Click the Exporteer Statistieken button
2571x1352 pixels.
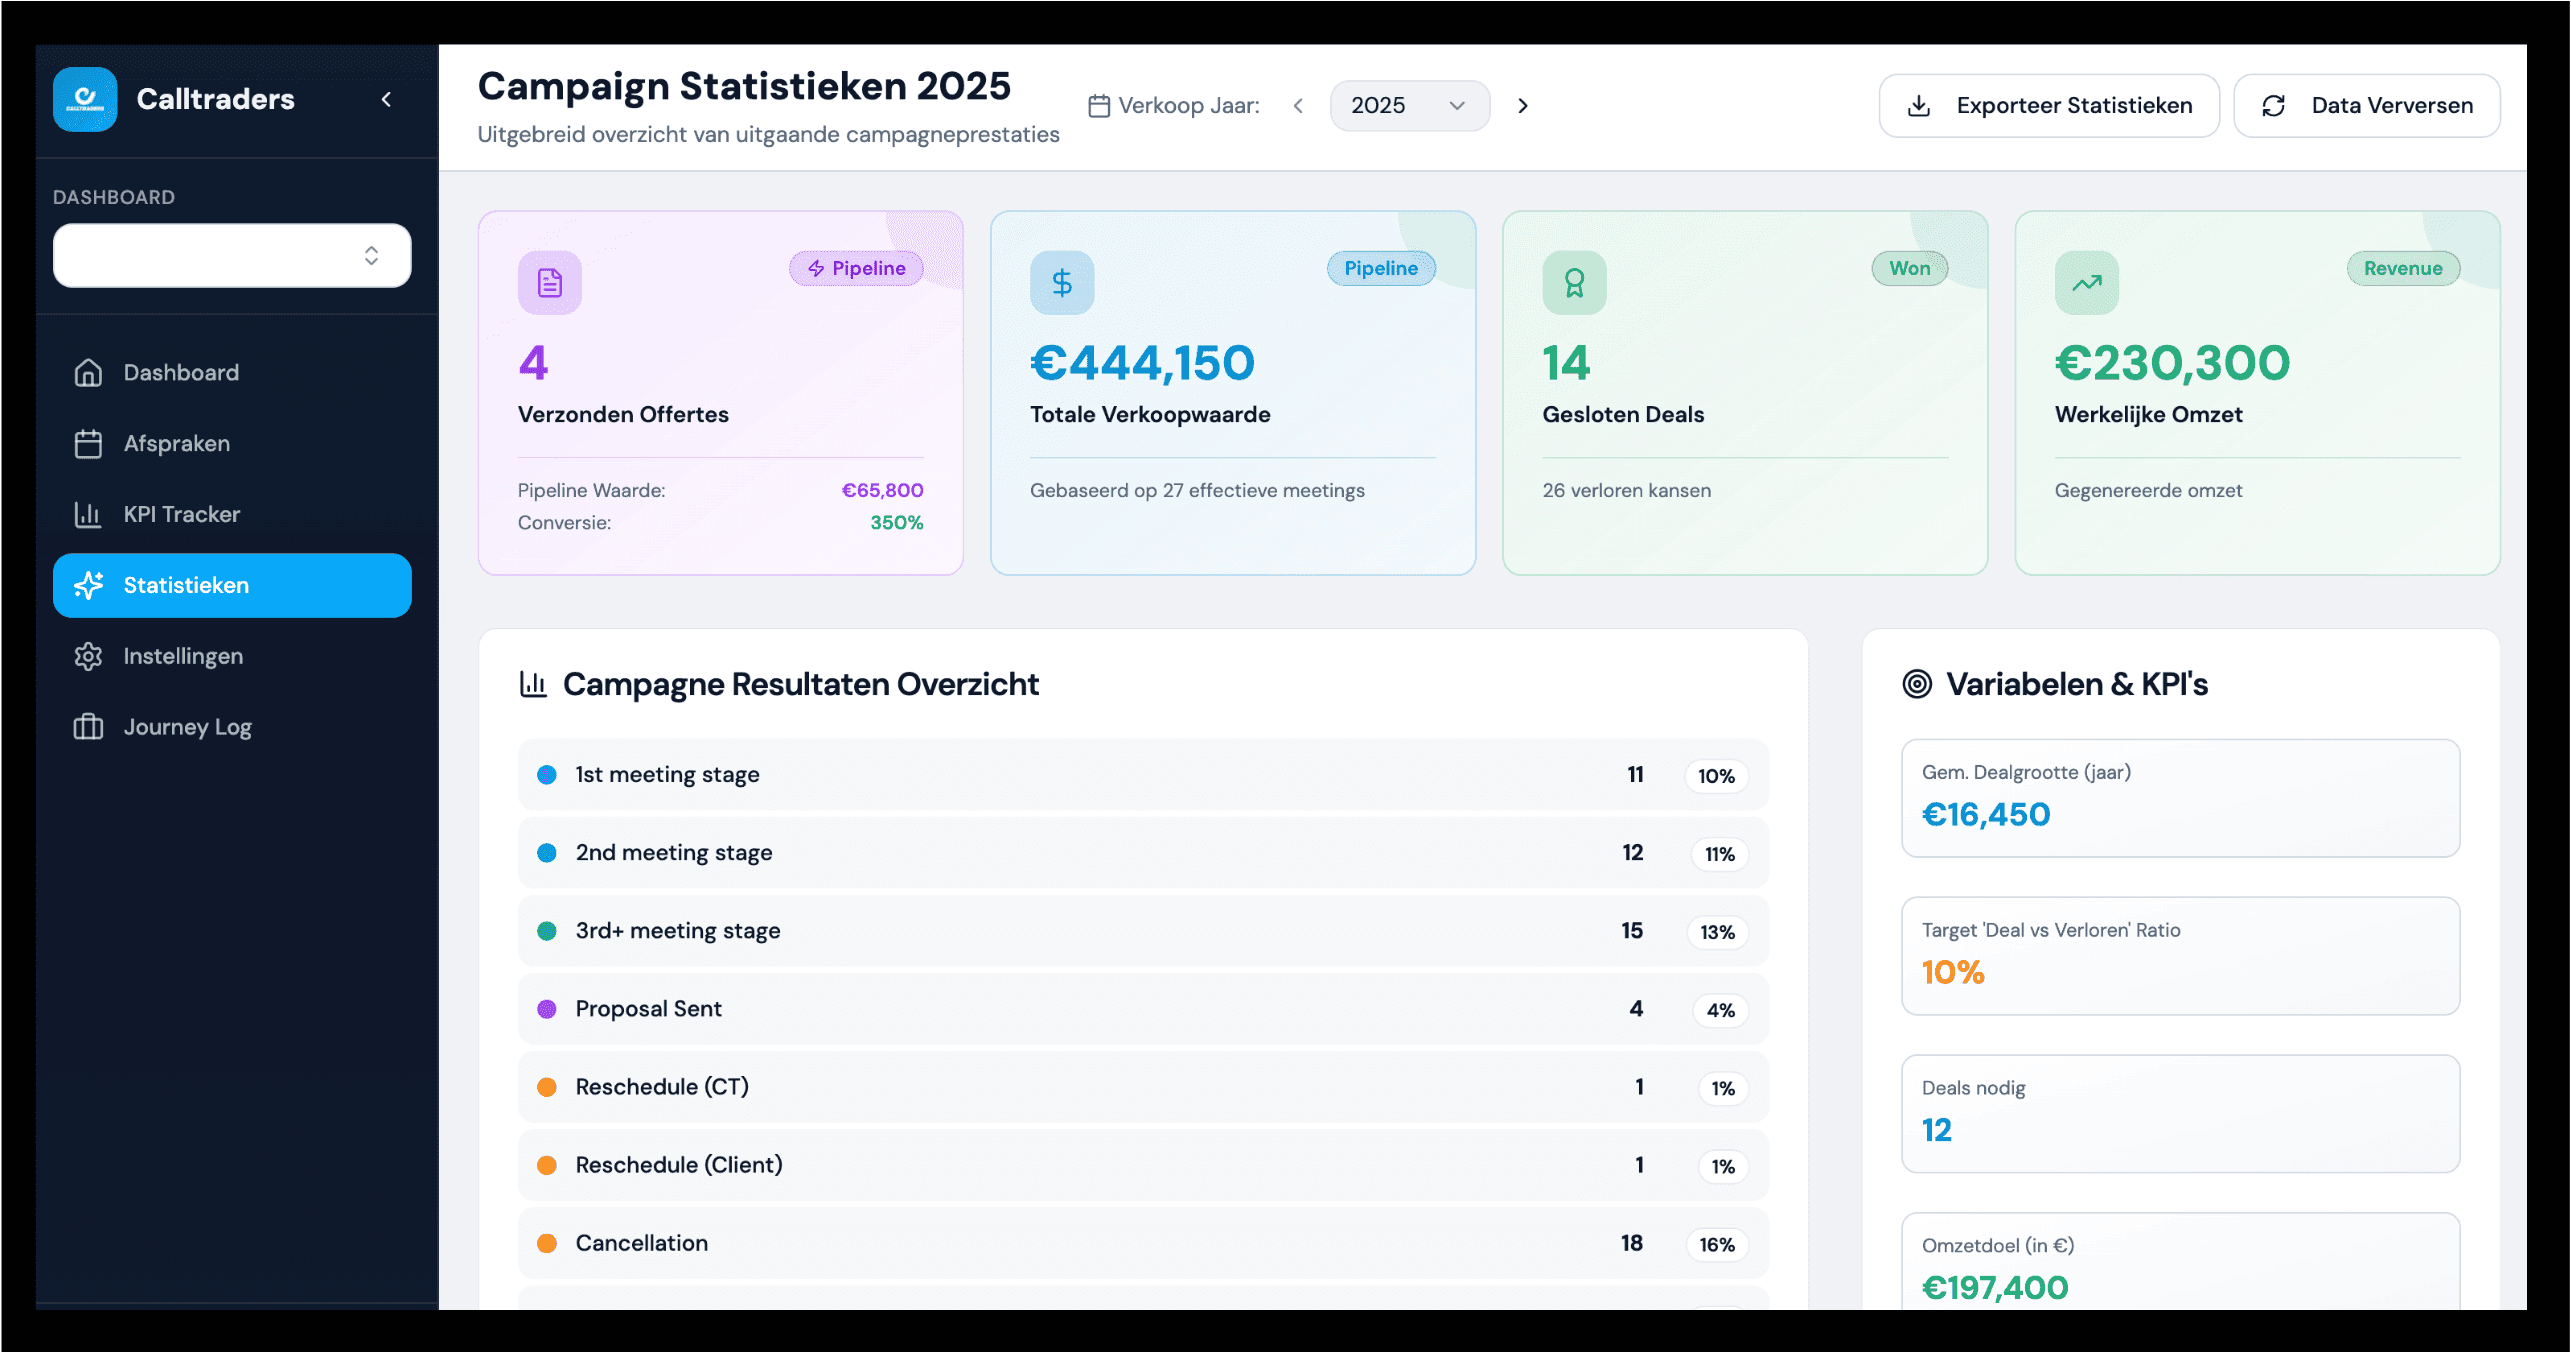(x=2048, y=105)
